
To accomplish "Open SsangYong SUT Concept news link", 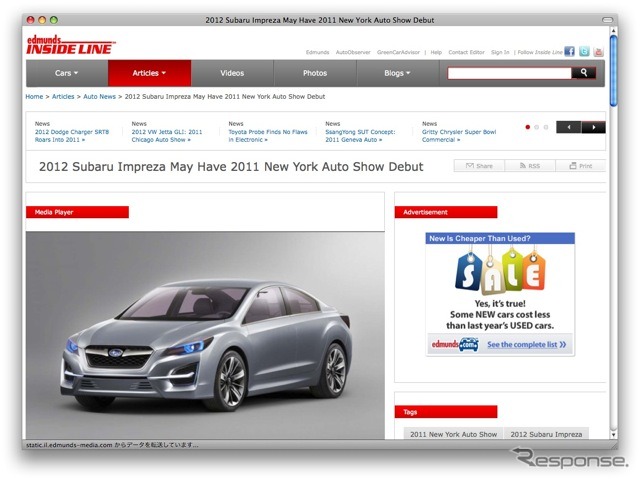I will point(360,136).
